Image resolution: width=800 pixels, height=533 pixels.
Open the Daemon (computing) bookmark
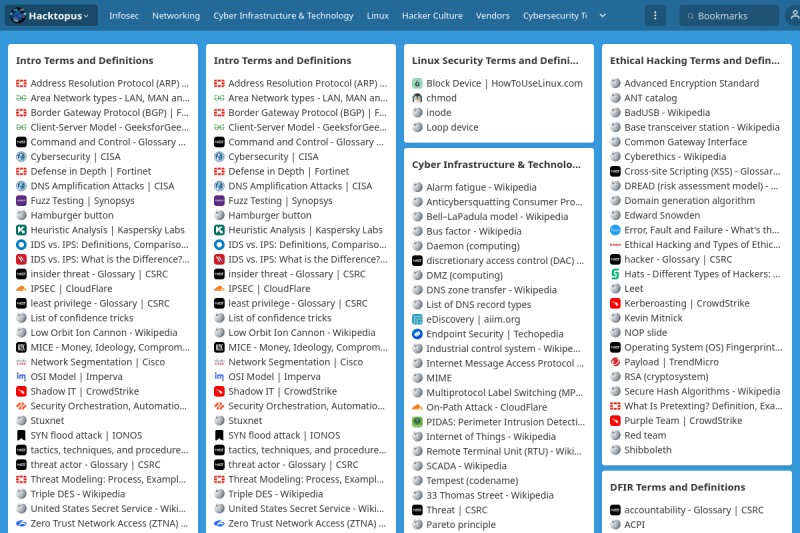(473, 246)
